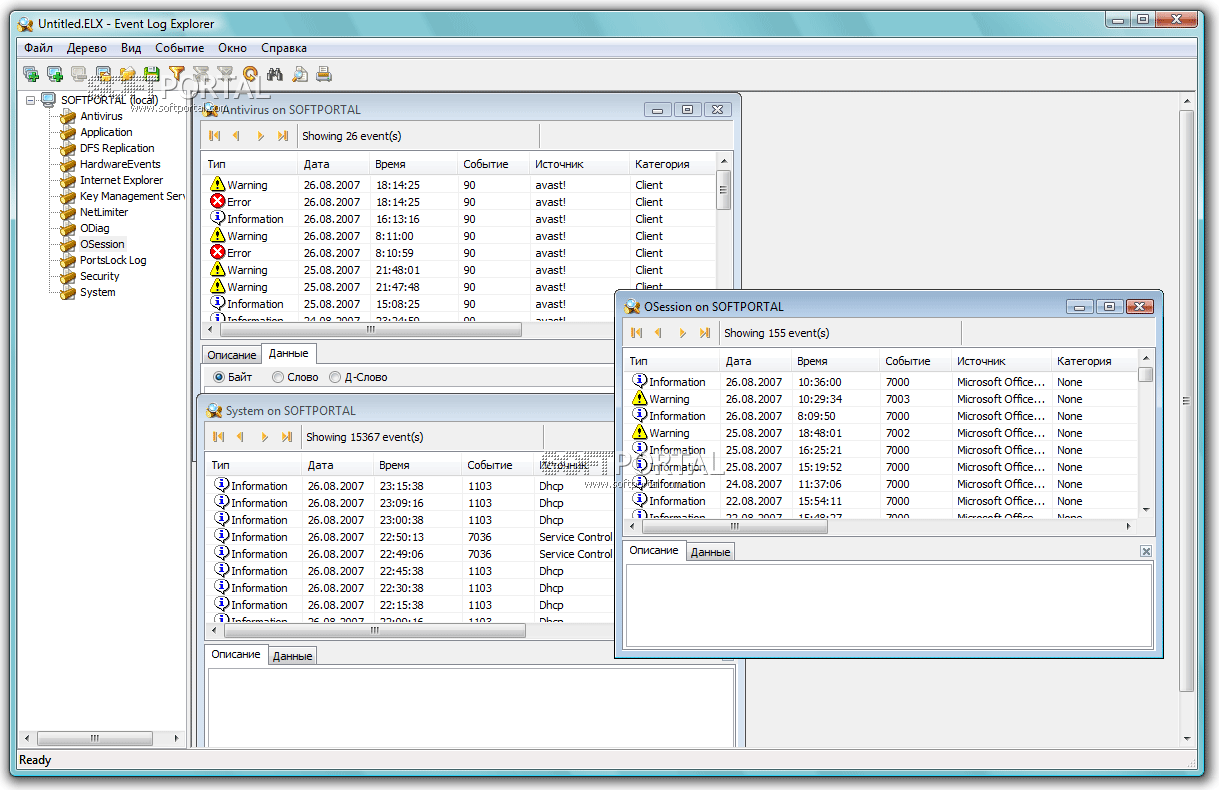Click the printer icon in the toolbar
This screenshot has width=1219, height=790.
[323, 73]
